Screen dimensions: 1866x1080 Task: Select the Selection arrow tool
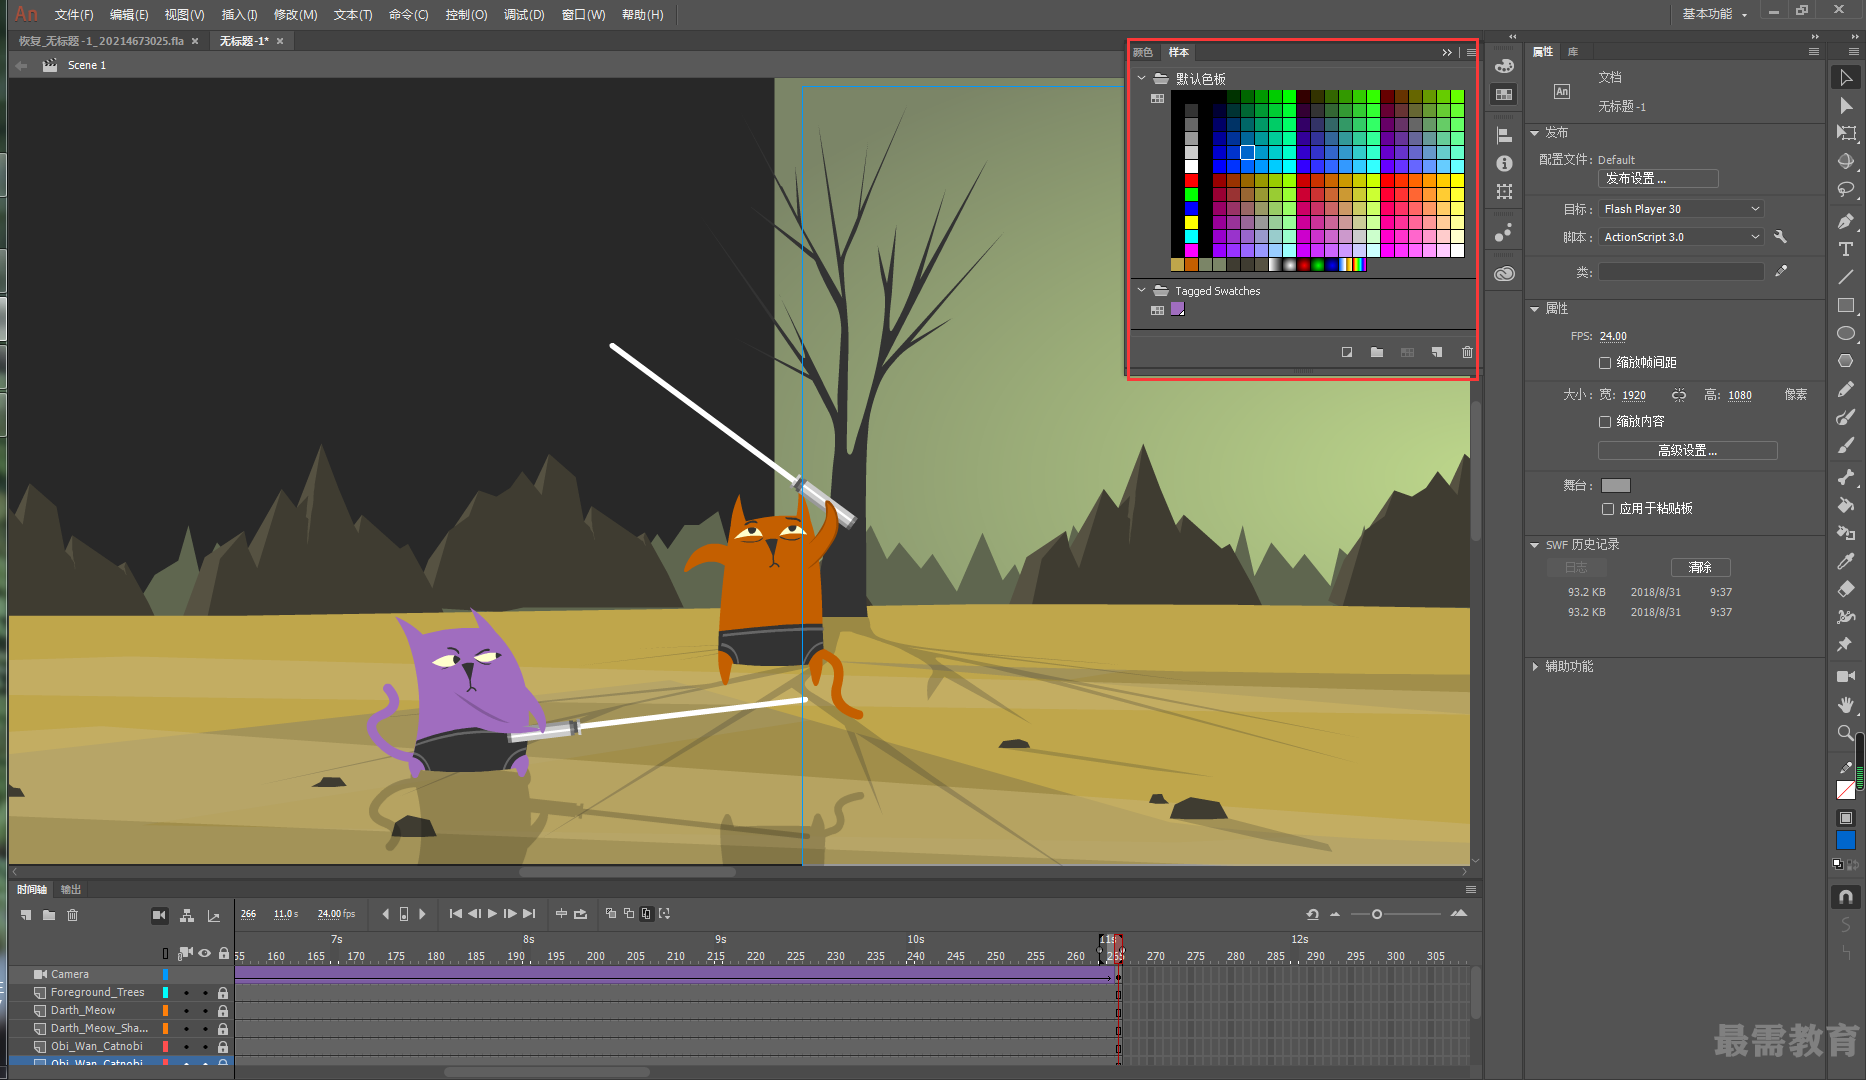1846,78
